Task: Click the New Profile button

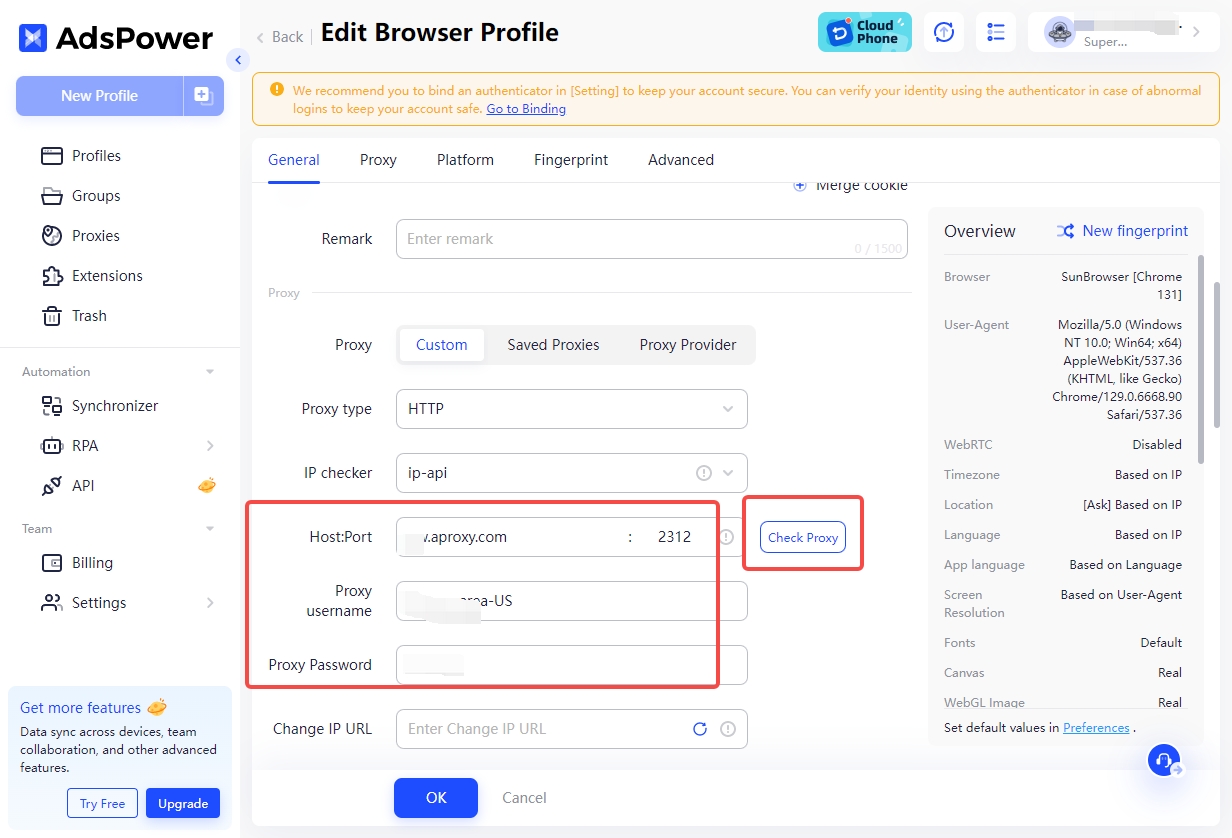Action: coord(99,96)
